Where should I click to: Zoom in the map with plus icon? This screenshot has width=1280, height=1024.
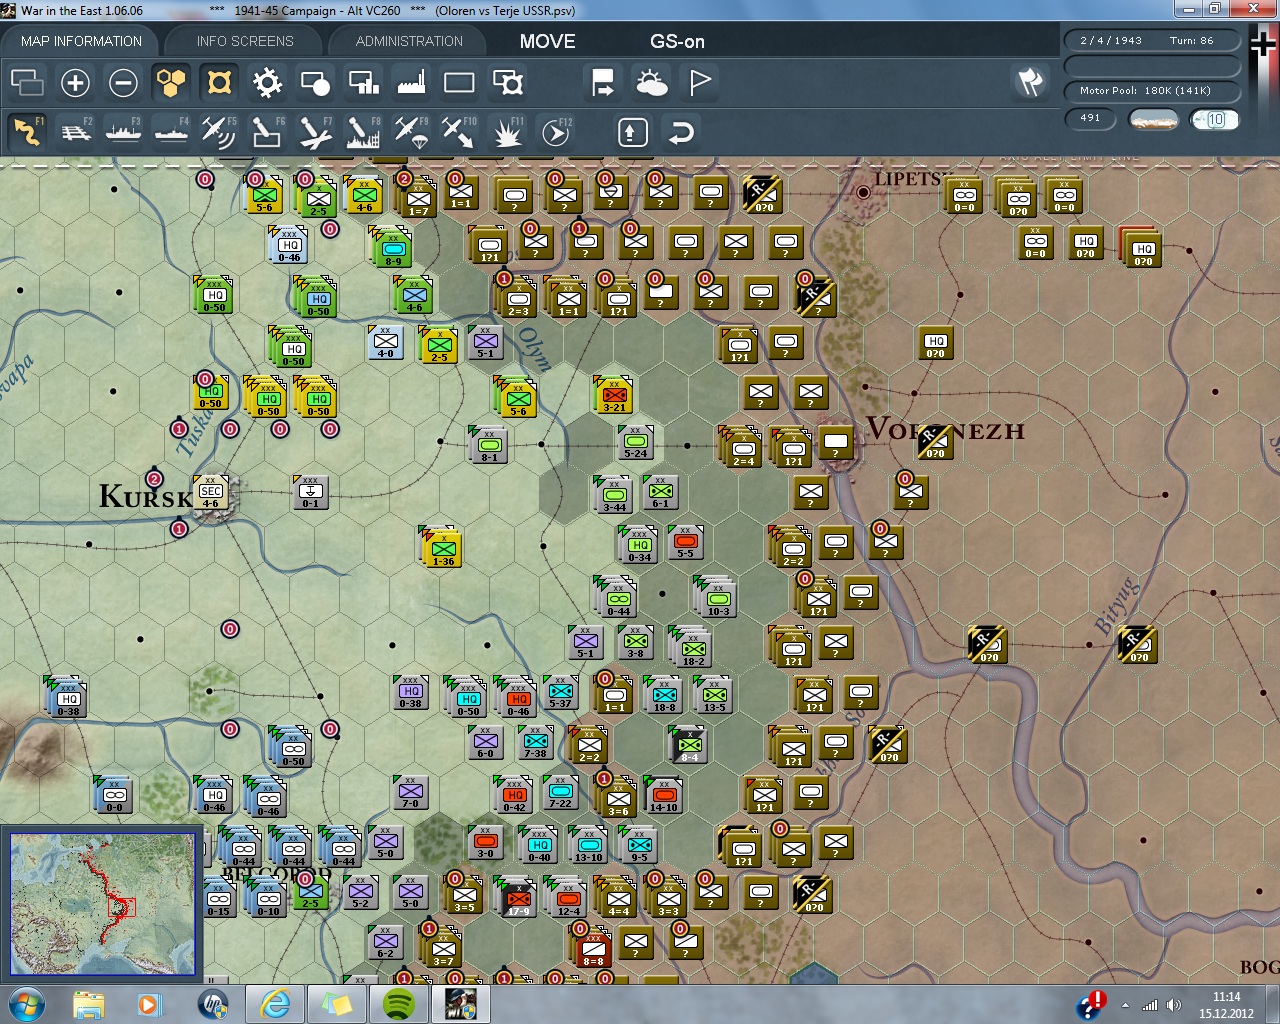point(75,82)
